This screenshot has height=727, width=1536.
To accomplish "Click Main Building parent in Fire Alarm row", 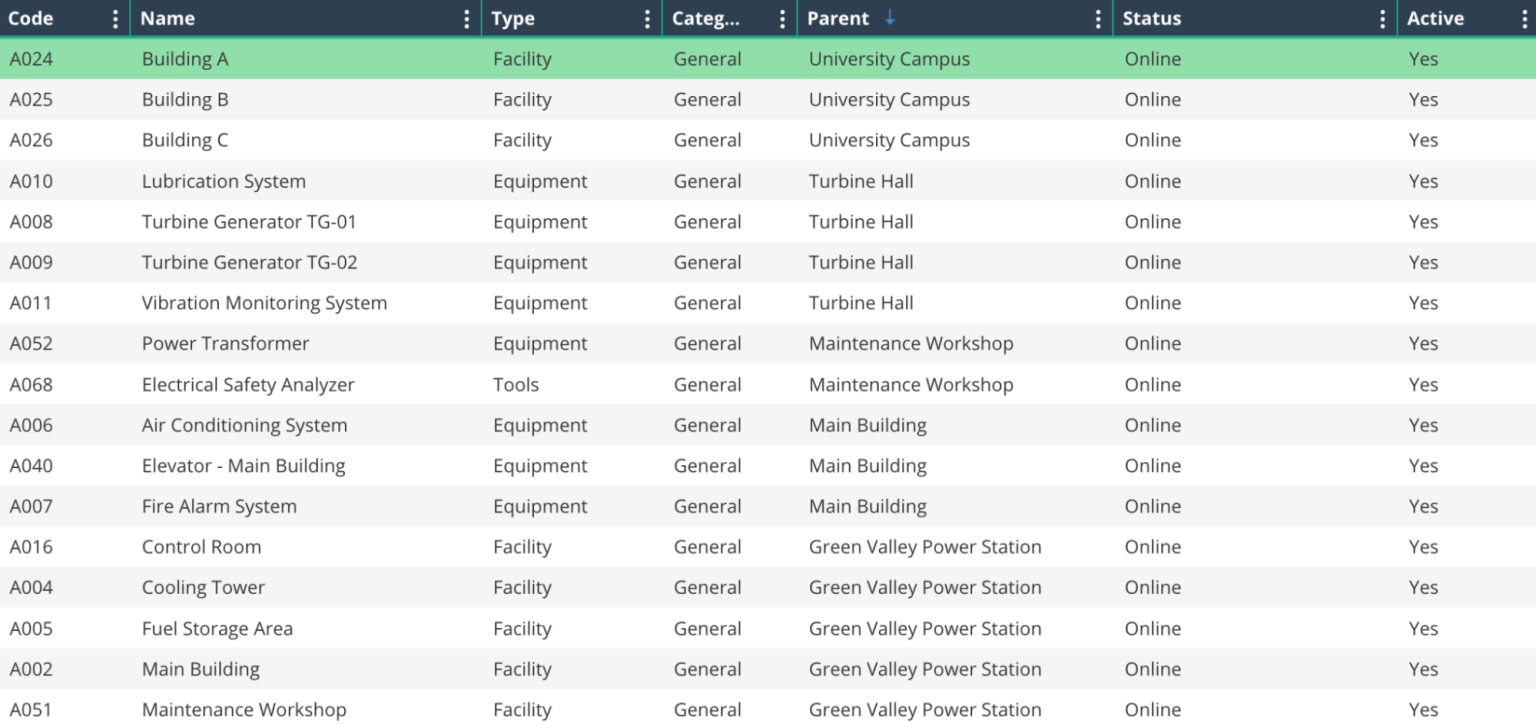I will [x=867, y=507].
